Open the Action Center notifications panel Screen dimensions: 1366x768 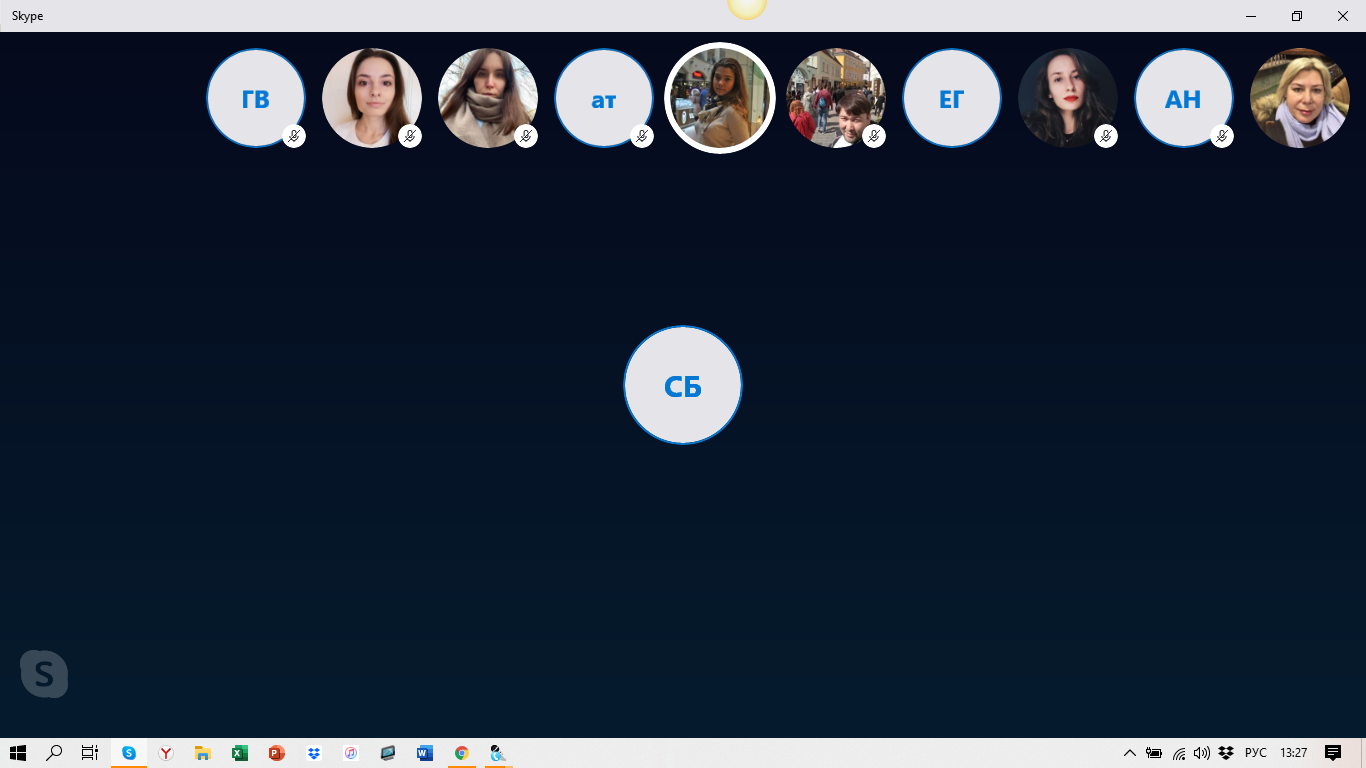pyautogui.click(x=1333, y=753)
